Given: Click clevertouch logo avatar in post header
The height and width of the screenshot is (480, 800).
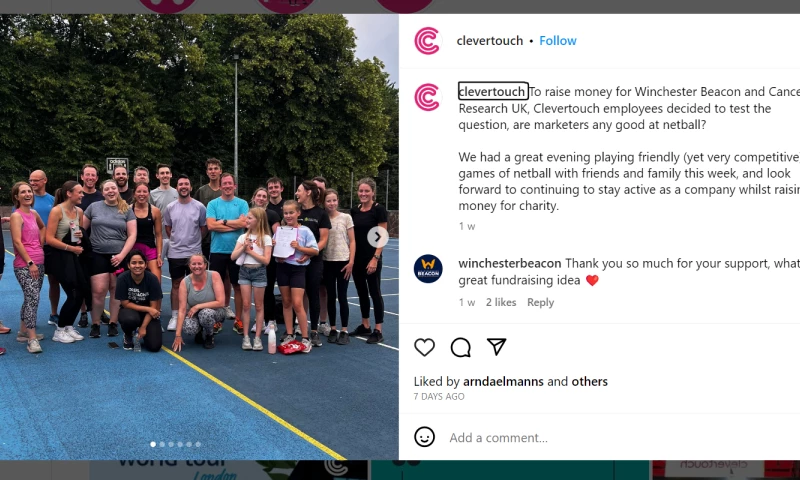Looking at the screenshot, I should (427, 41).
